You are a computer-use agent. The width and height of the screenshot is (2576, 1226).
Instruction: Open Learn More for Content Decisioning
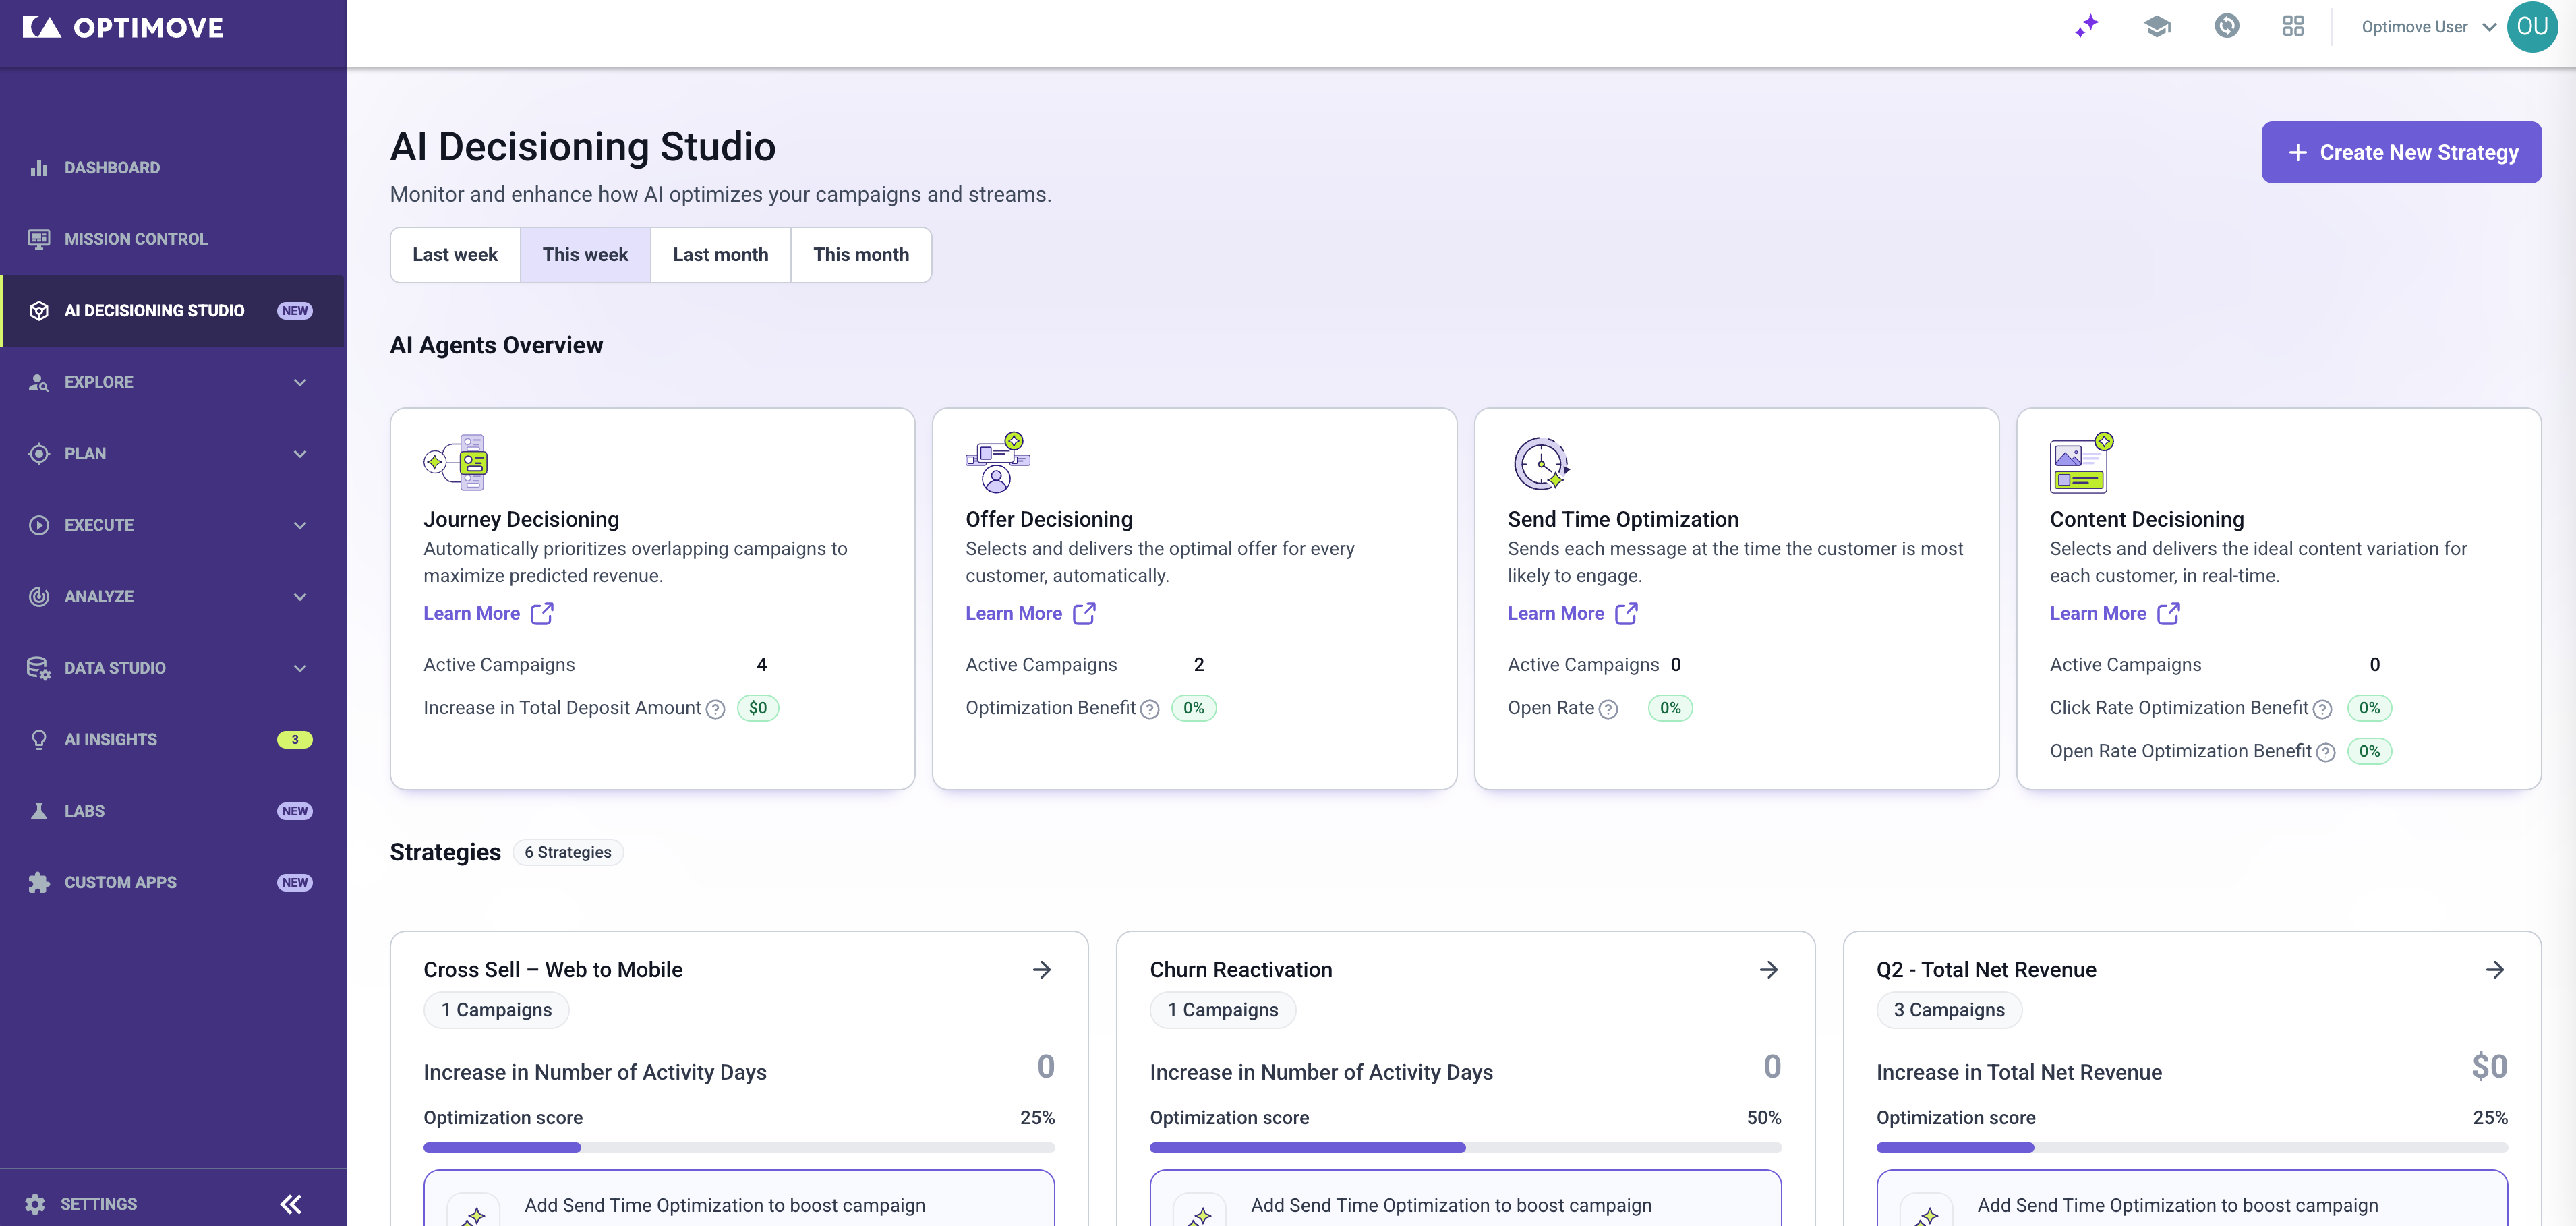pos(2114,613)
